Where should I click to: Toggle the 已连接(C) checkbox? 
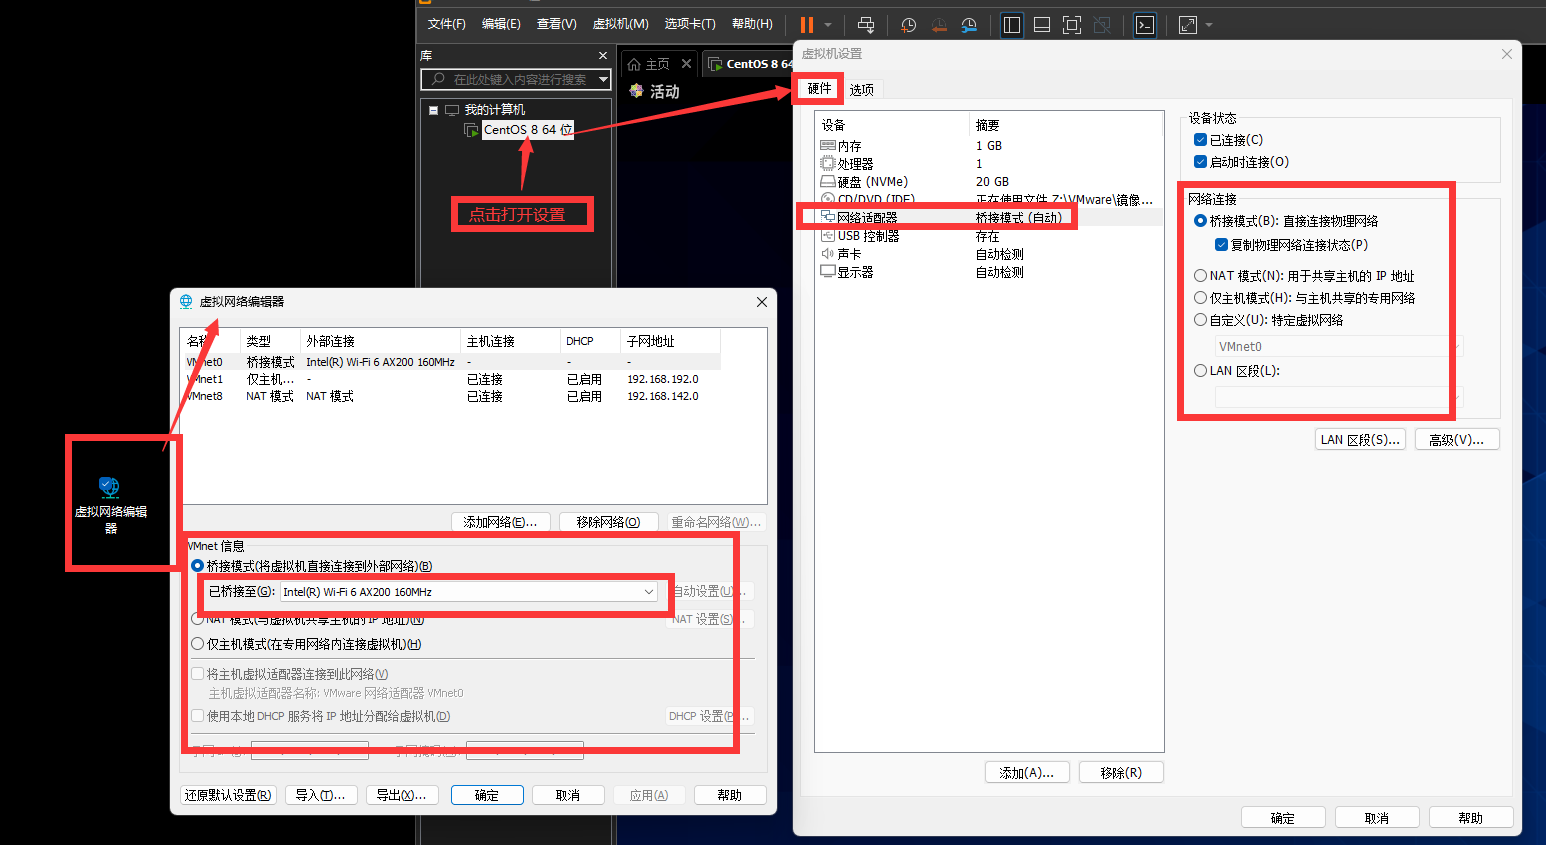coord(1200,140)
